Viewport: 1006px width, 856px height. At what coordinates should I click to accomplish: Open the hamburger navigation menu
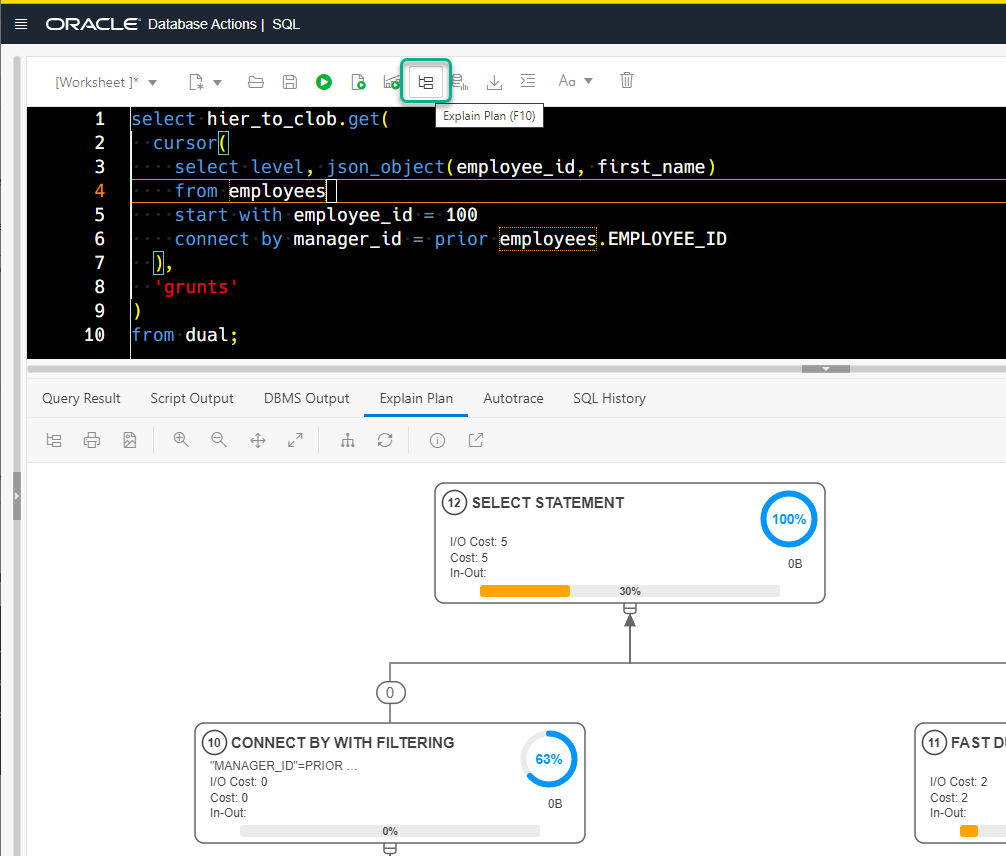21,24
